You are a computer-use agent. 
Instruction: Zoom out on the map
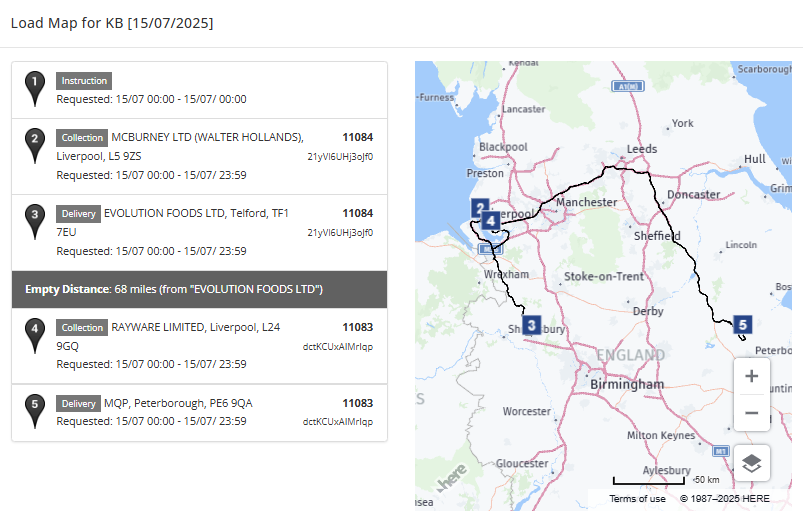(x=751, y=413)
